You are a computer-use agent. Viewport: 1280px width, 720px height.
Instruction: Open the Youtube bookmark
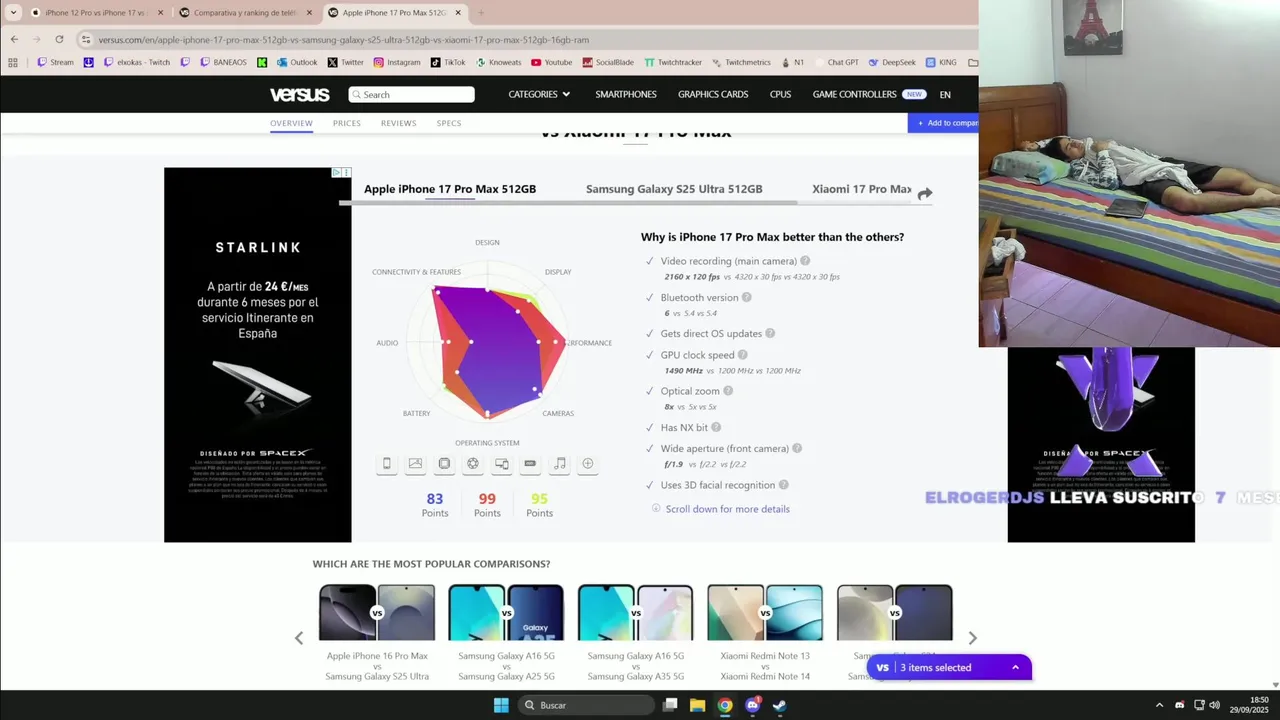[x=552, y=62]
